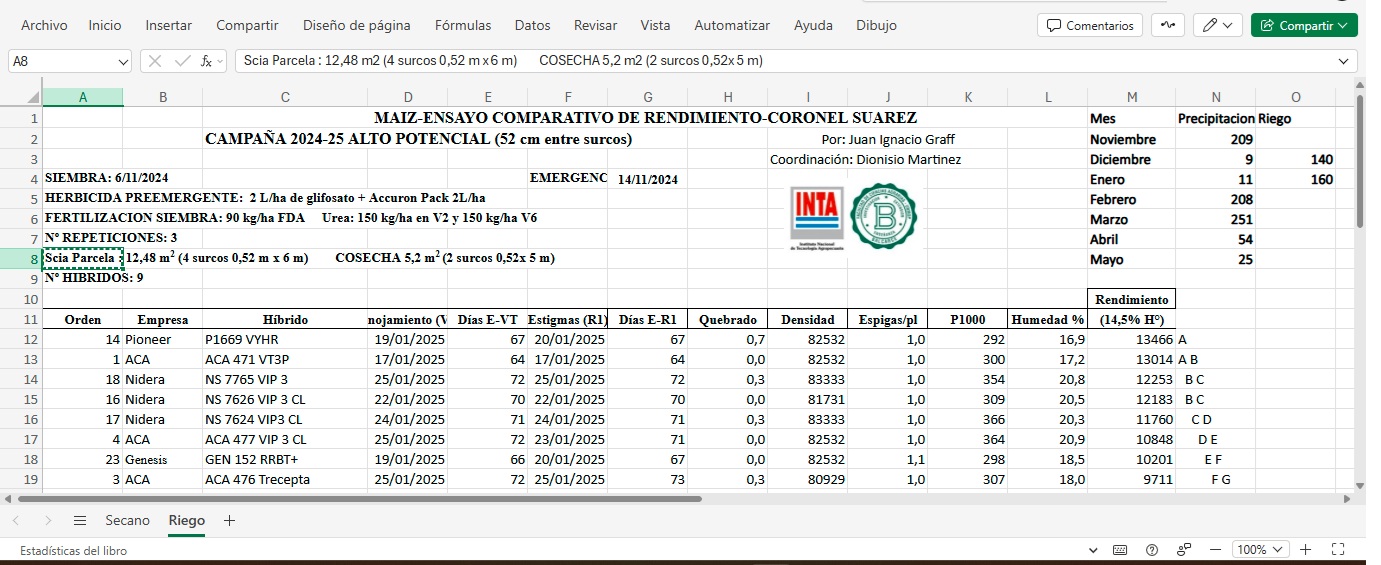The height and width of the screenshot is (565, 1381).
Task: Click the zoom in plus icon
Action: 1306,550
